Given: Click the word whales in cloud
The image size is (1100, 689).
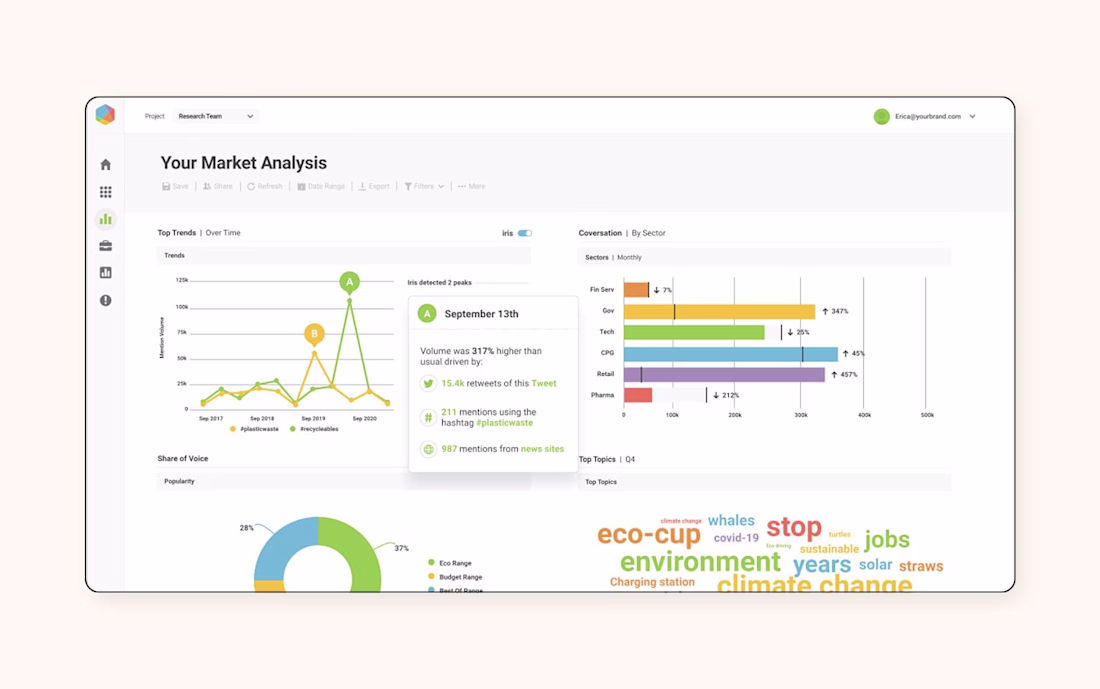Looking at the screenshot, I should [731, 521].
